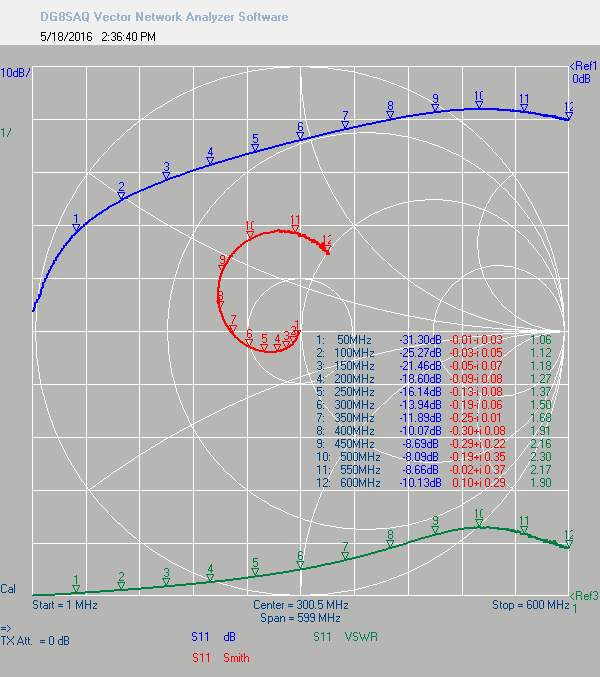Screen dimensions: 600x677
Task: Click the green S11 VSWR legend label
Action: pyautogui.click(x=345, y=637)
